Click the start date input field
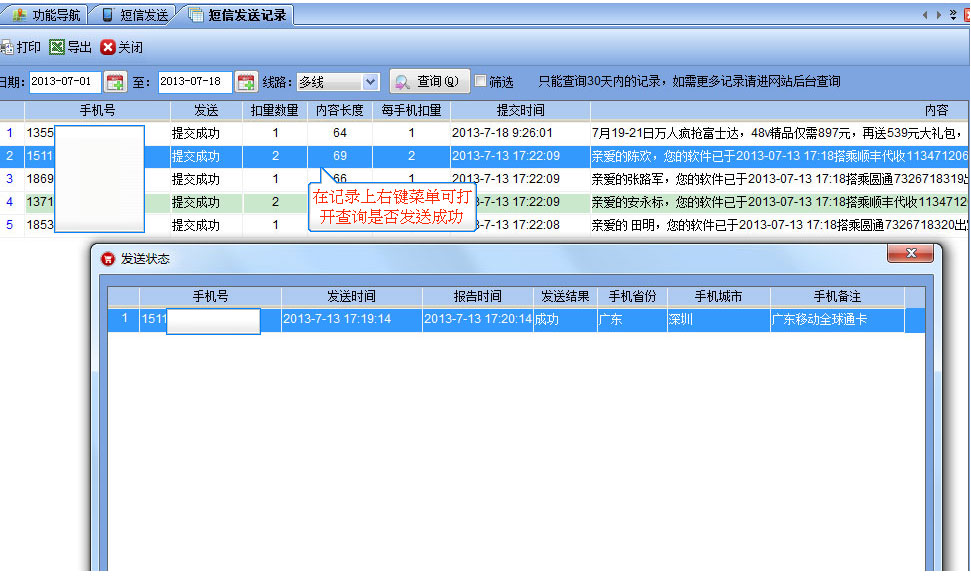This screenshot has width=971, height=581. click(x=64, y=82)
